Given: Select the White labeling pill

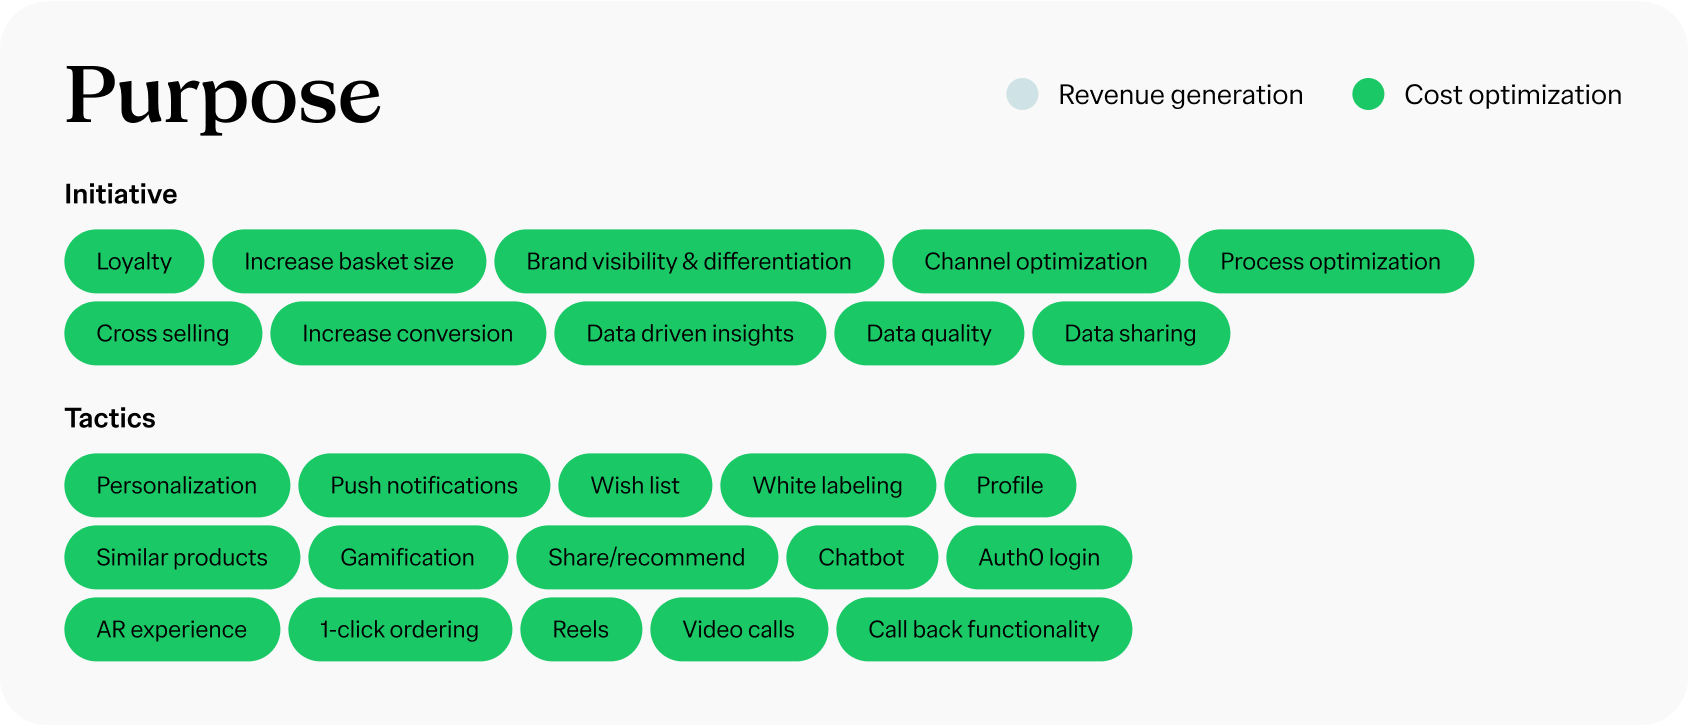Looking at the screenshot, I should (x=828, y=486).
